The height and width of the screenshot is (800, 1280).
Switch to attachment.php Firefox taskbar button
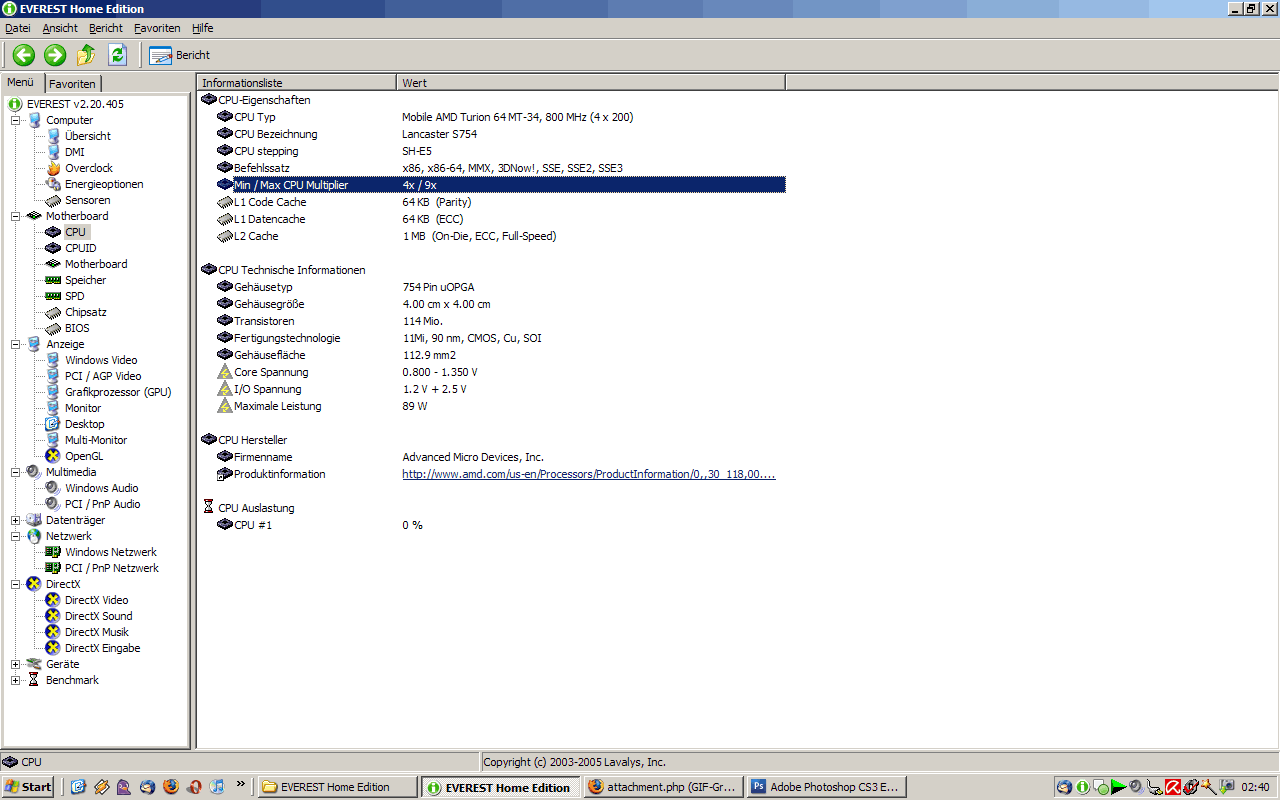click(663, 787)
